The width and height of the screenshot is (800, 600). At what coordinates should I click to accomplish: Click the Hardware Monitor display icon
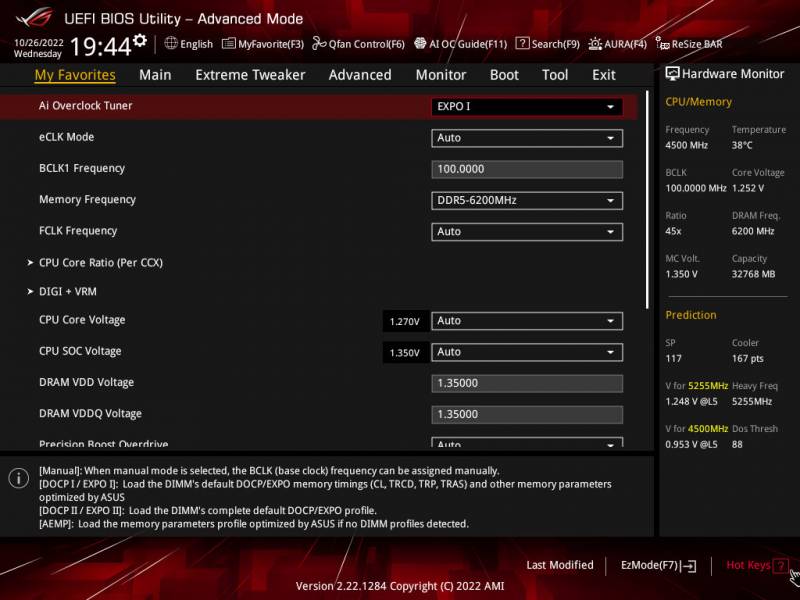672,73
